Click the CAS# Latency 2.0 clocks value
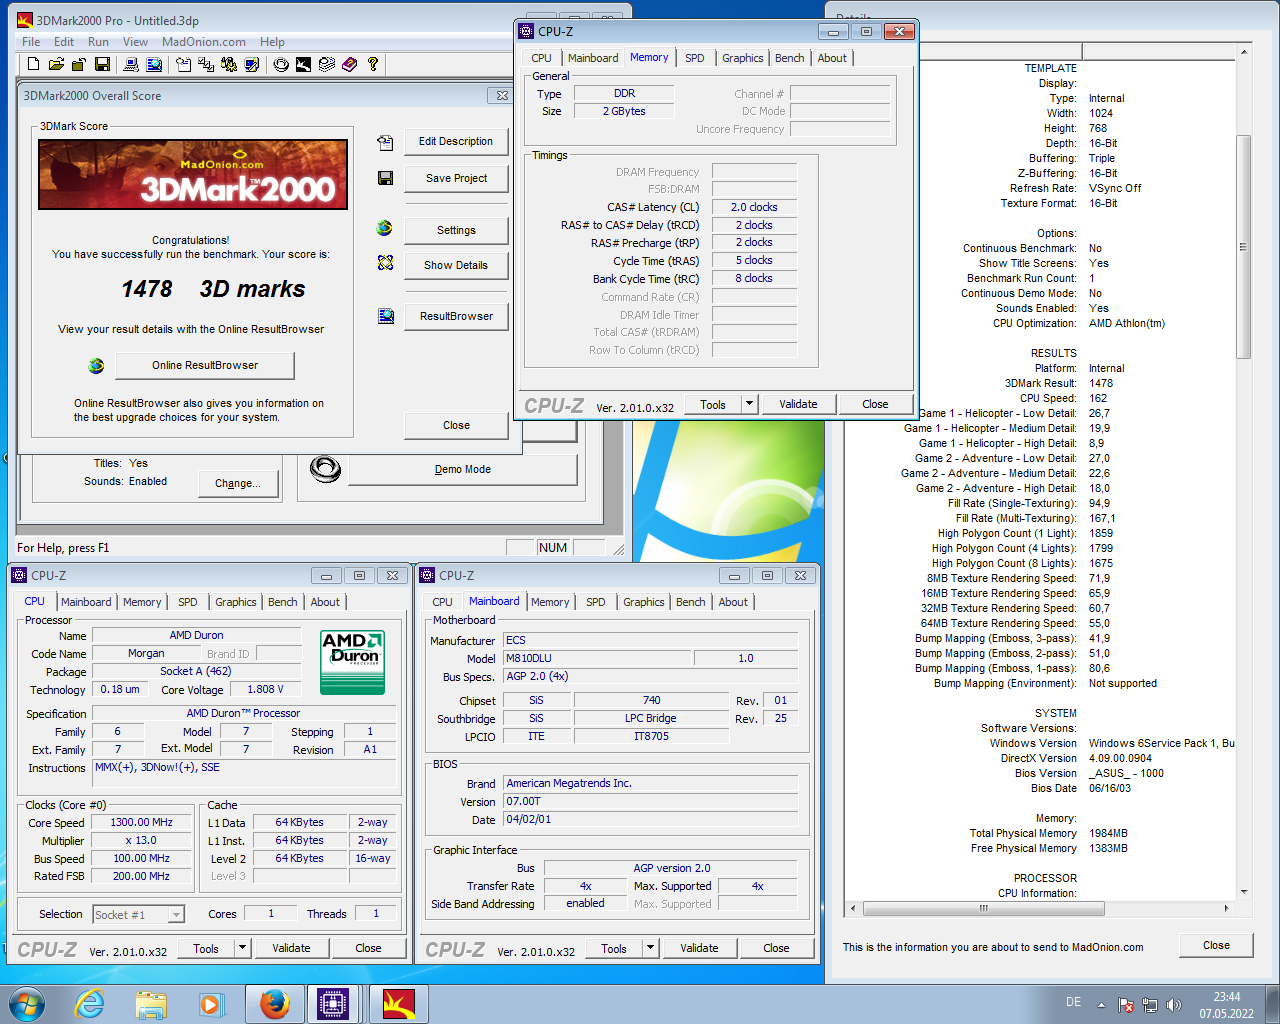Screen dimensions: 1280x1024 [x=754, y=207]
